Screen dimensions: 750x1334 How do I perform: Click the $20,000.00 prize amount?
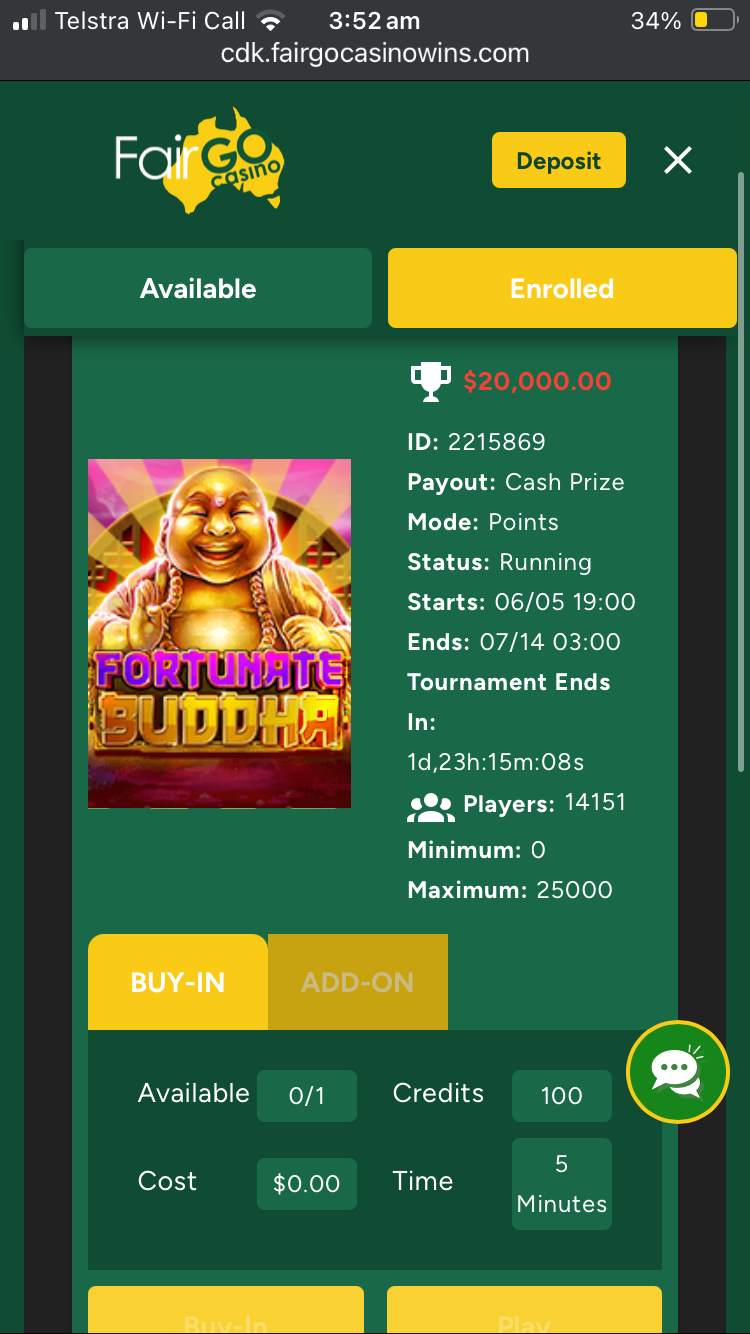point(537,381)
